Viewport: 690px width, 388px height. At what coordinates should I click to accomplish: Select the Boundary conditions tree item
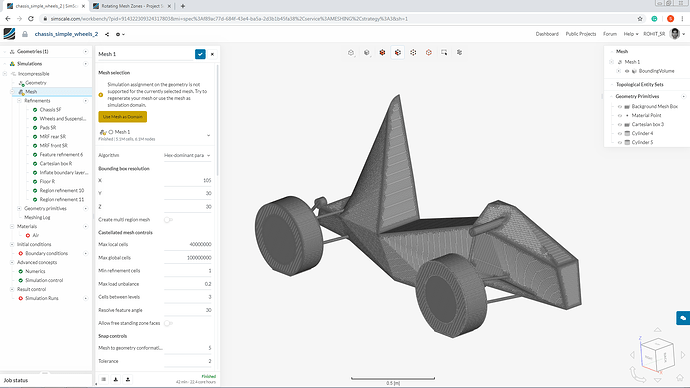coord(46,253)
